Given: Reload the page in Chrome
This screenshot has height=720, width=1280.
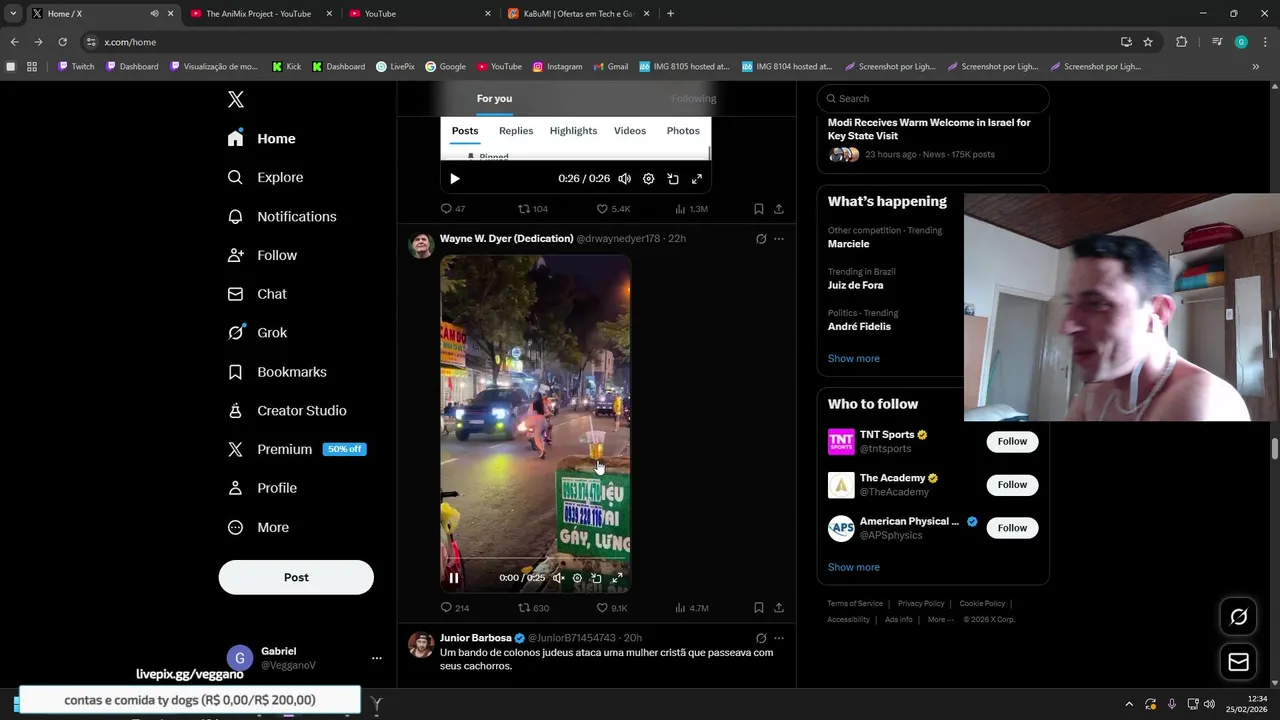Looking at the screenshot, I should [x=62, y=42].
